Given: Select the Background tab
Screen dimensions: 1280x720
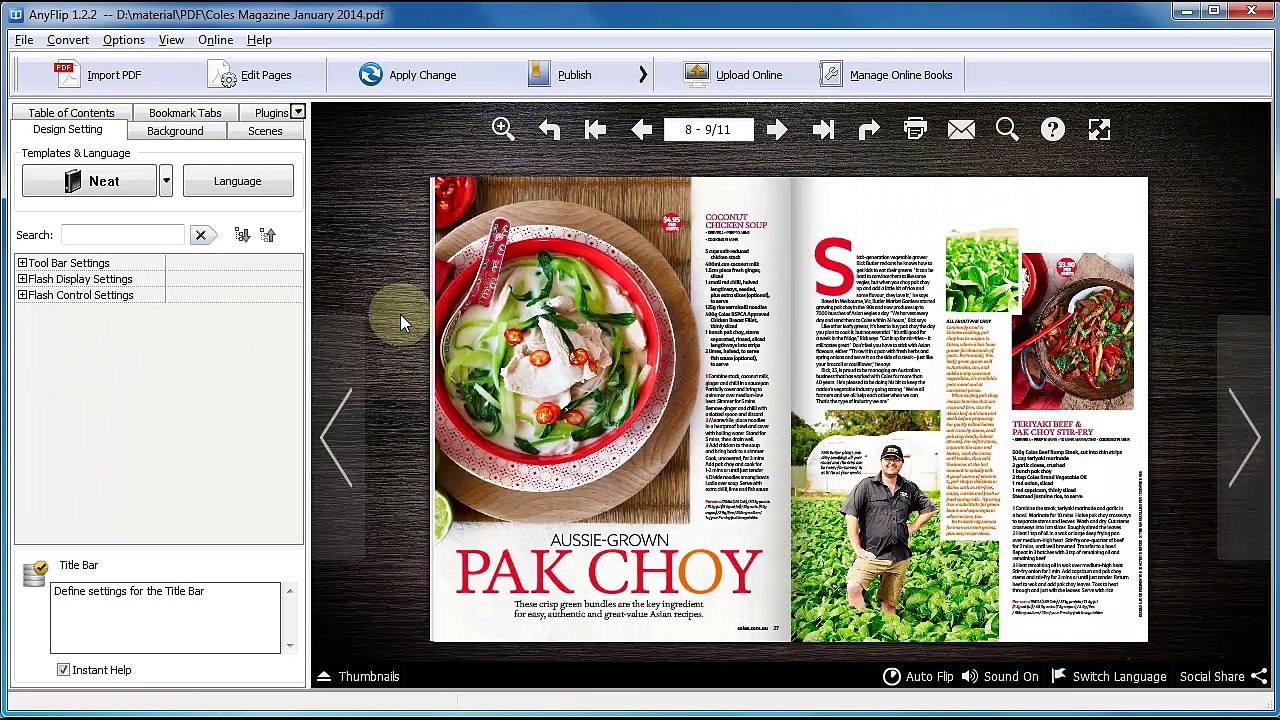Looking at the screenshot, I should pos(175,131).
